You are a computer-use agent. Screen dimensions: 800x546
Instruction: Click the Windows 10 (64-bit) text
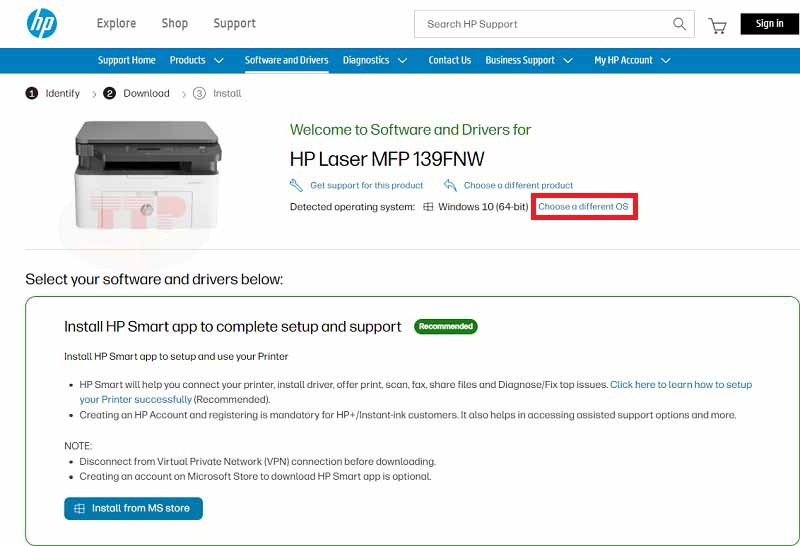coord(483,207)
